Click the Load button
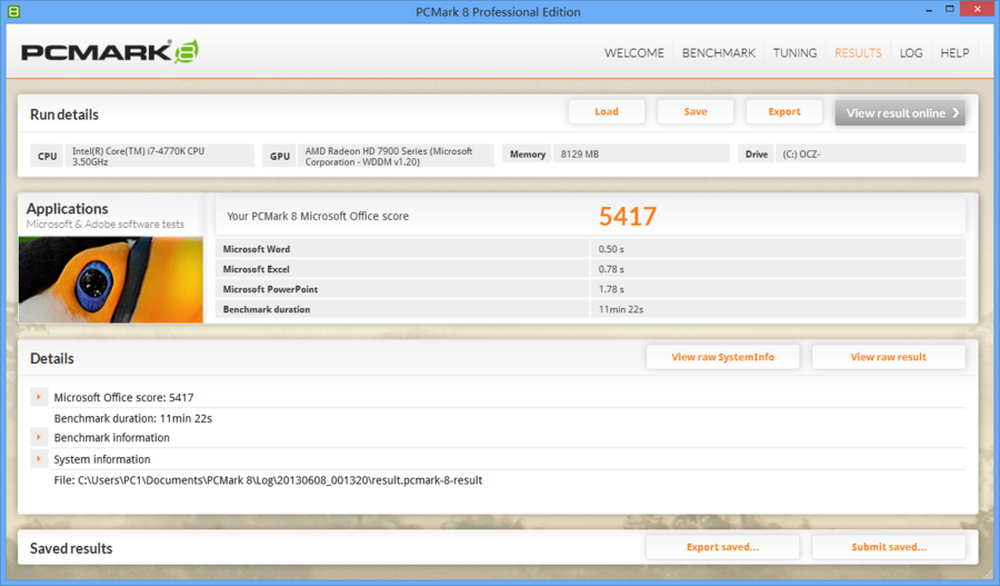Viewport: 1000px width, 586px height. [x=607, y=112]
